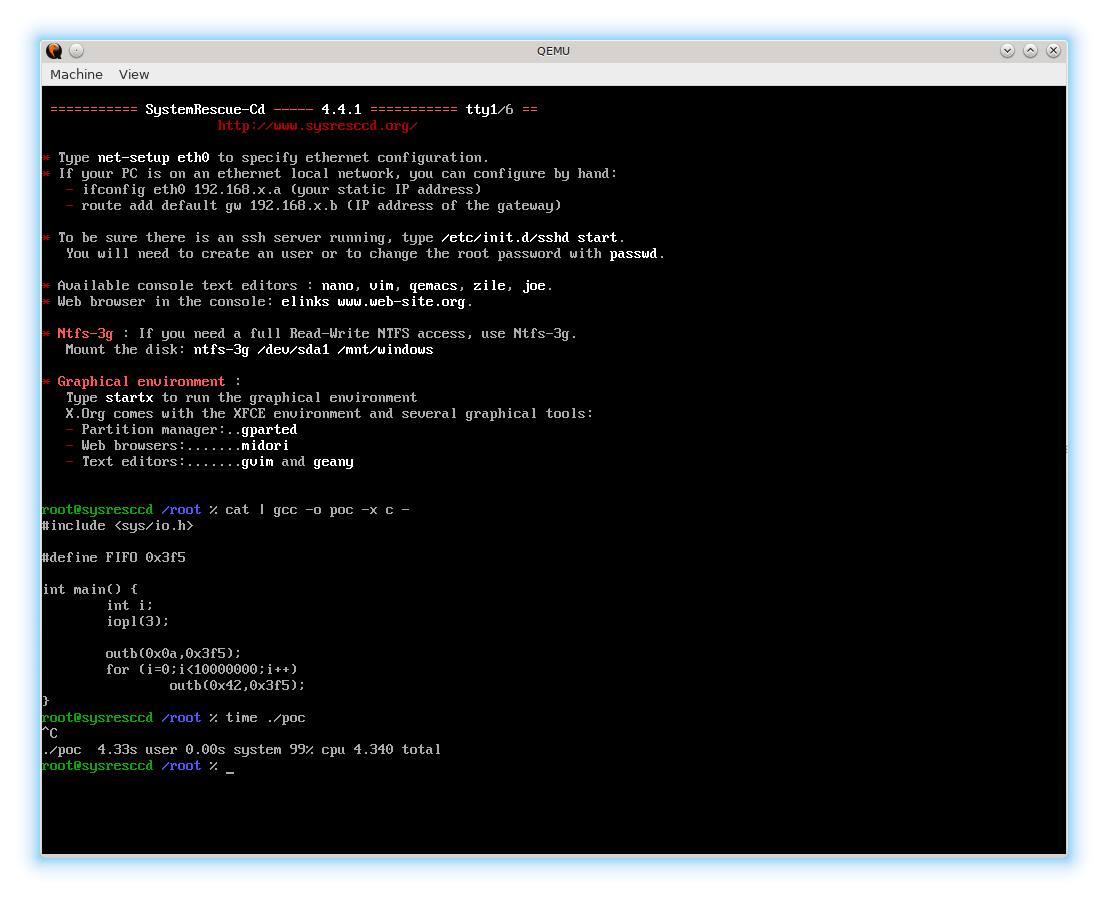Open the View menu
The width and height of the screenshot is (1108, 898).
(x=134, y=74)
